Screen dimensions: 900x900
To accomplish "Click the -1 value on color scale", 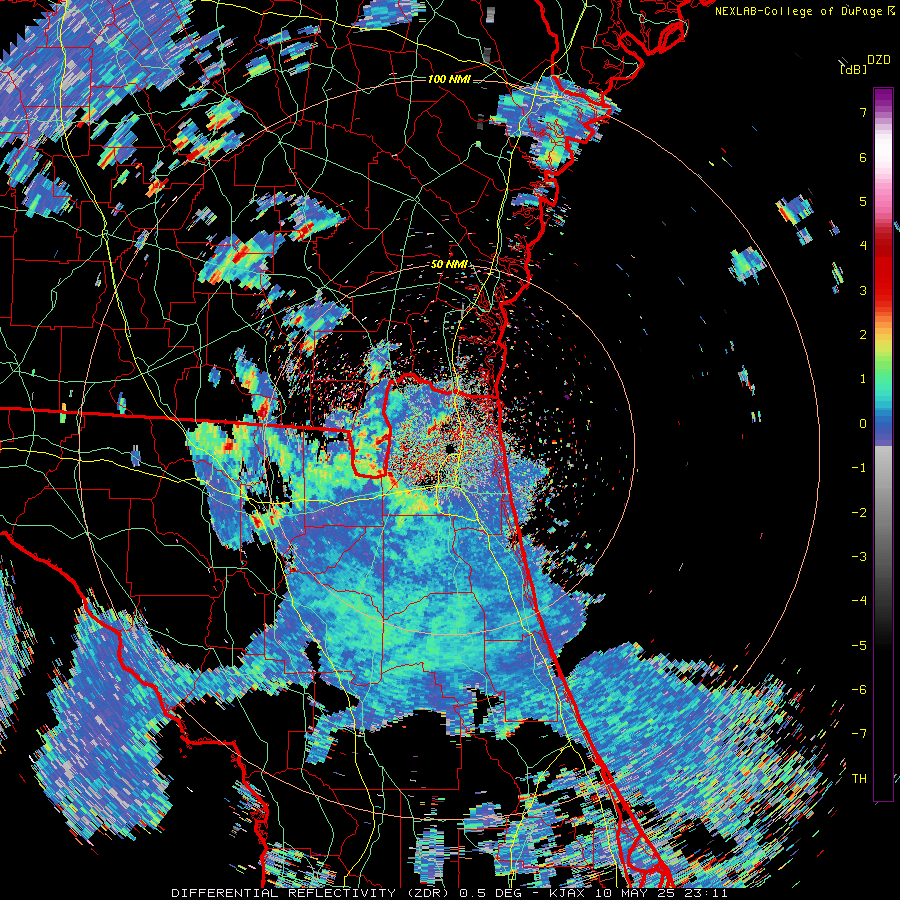I will pyautogui.click(x=859, y=468).
